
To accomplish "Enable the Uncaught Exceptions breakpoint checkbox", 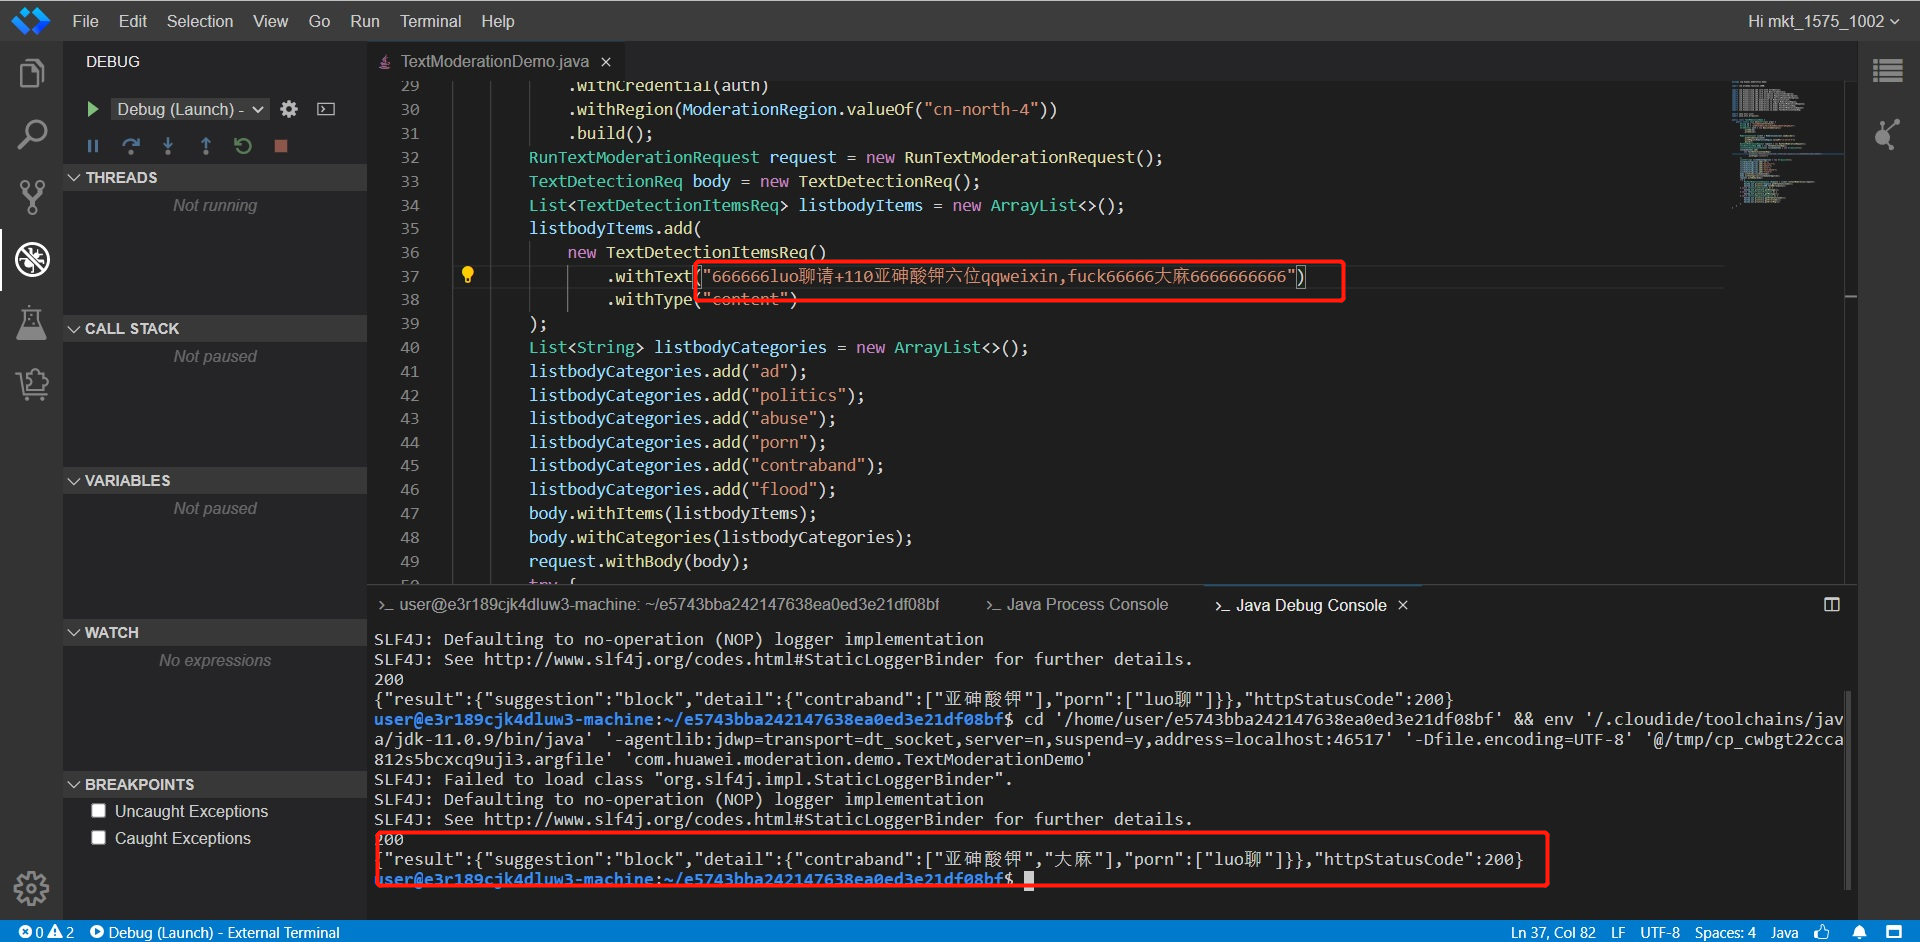I will tap(98, 811).
